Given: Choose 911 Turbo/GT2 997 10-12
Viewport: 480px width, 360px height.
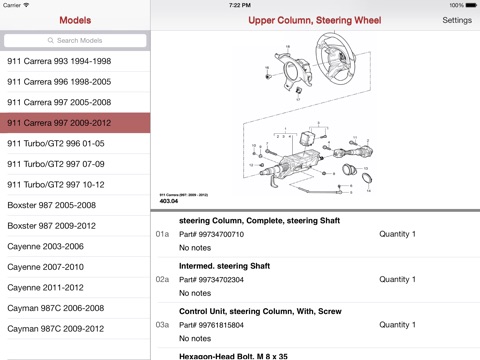Looking at the screenshot, I should [75, 185].
